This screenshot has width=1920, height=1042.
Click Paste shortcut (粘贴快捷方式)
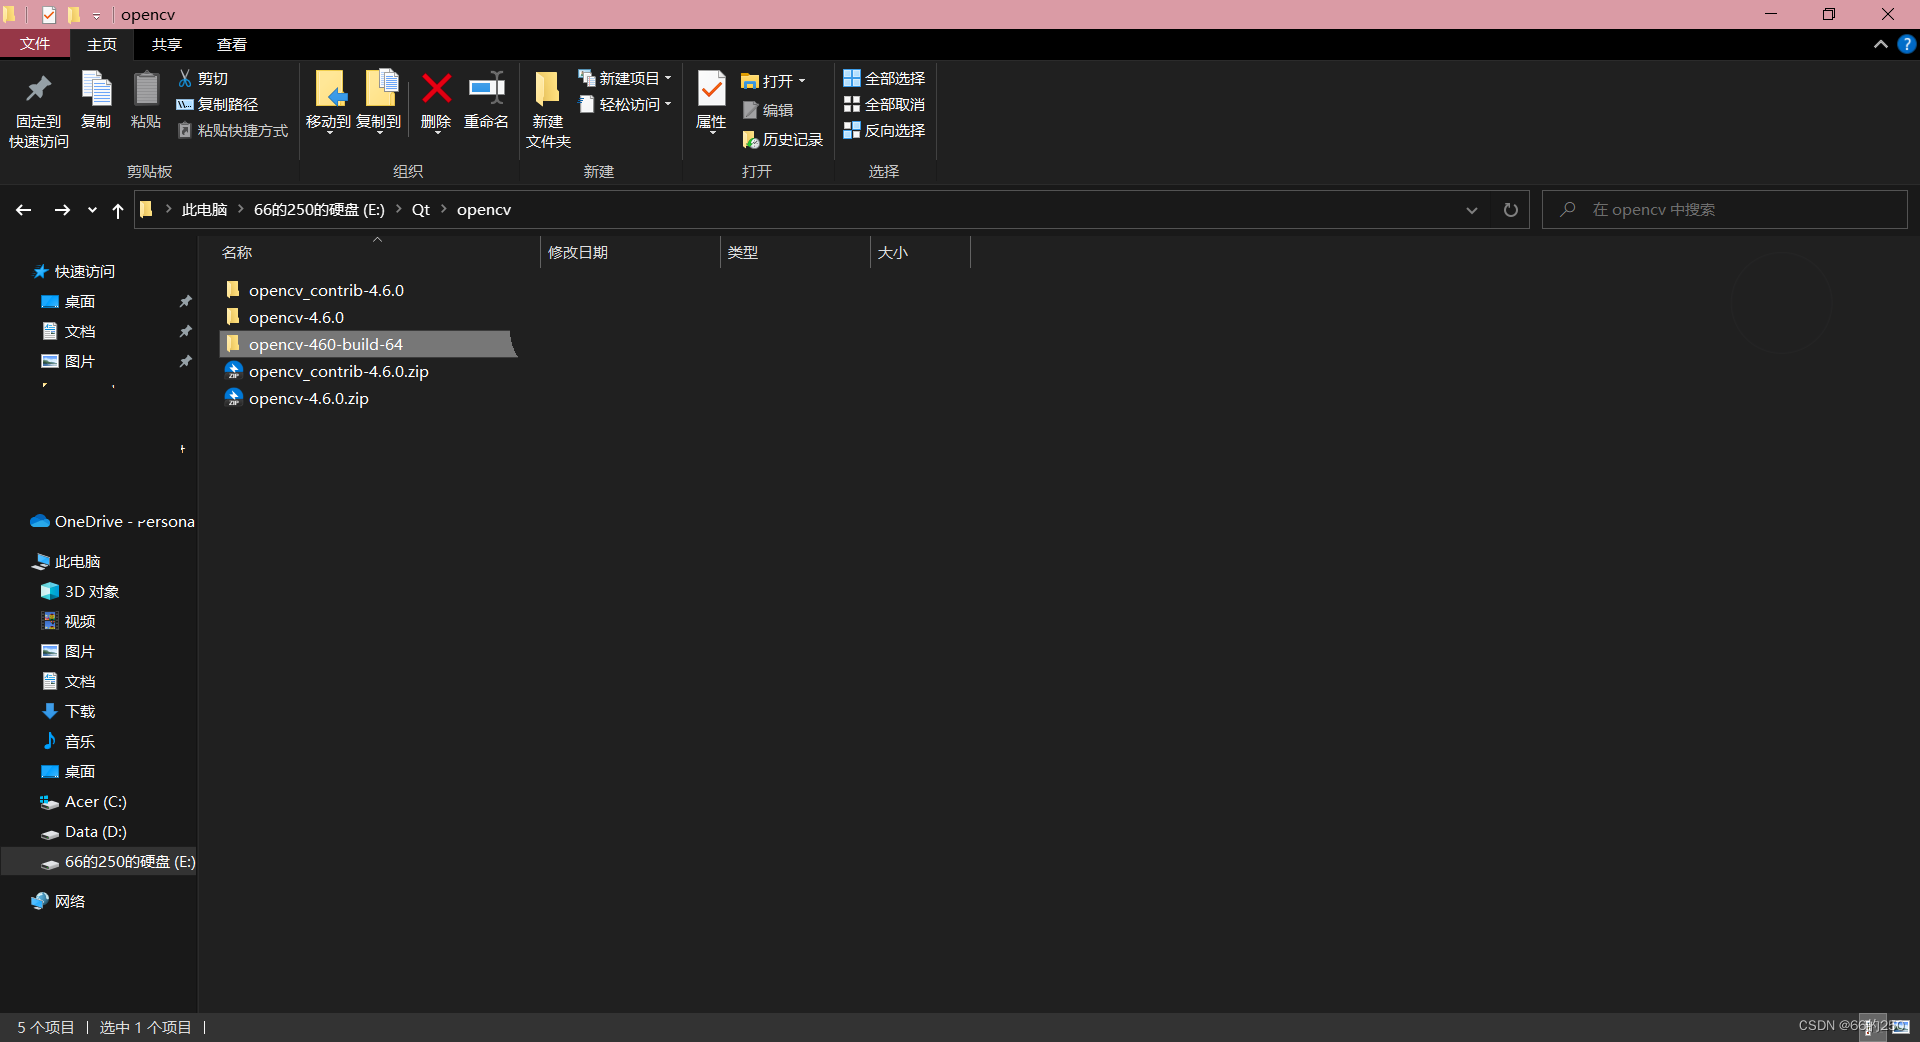point(232,130)
